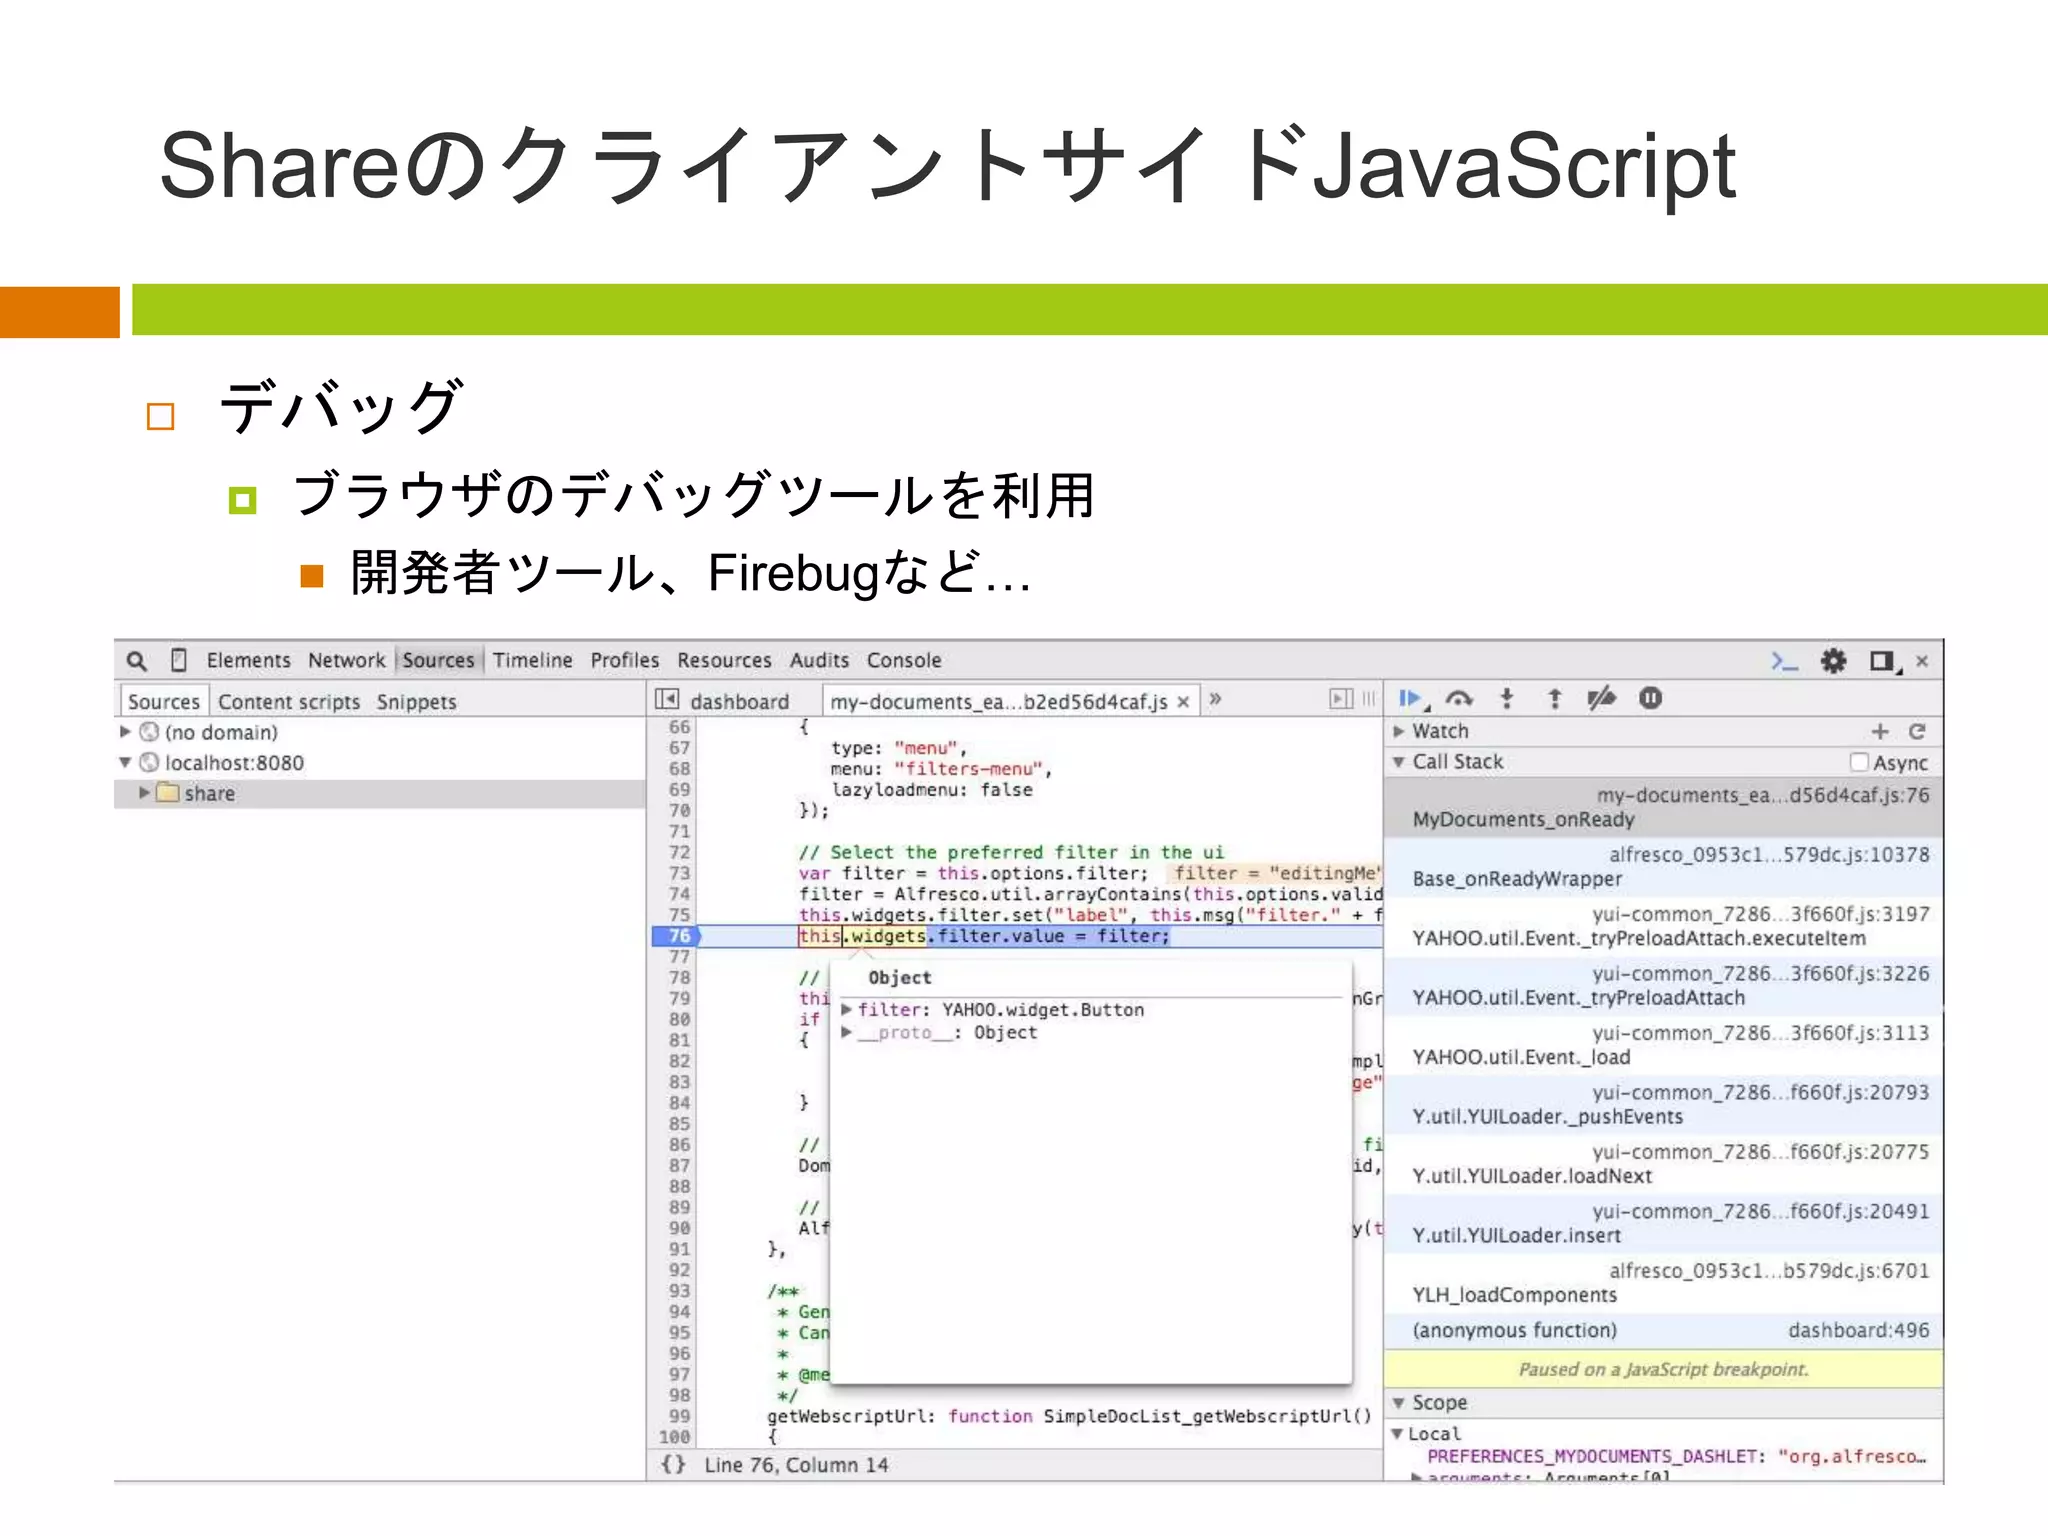Select Y.util.YUILoader._pushEvents stack frame
2048x1536 pixels.
click(x=1663, y=1104)
